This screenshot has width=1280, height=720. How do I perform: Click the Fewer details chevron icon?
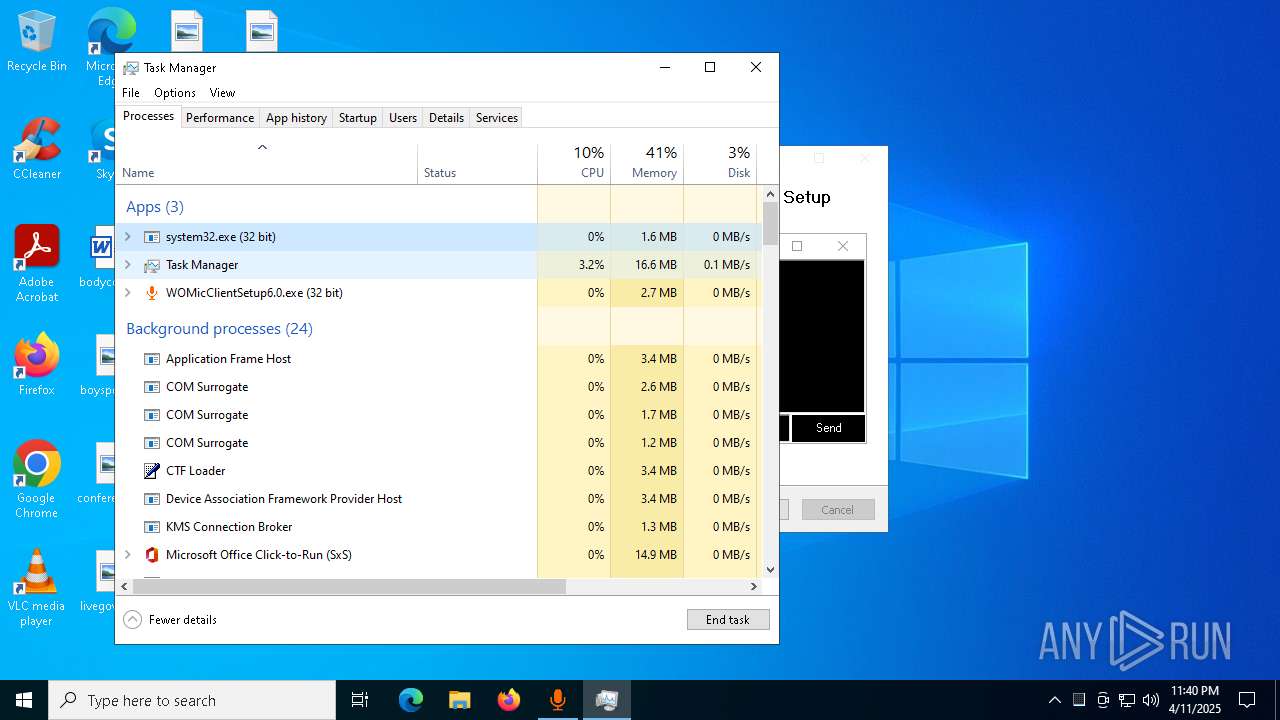[133, 620]
